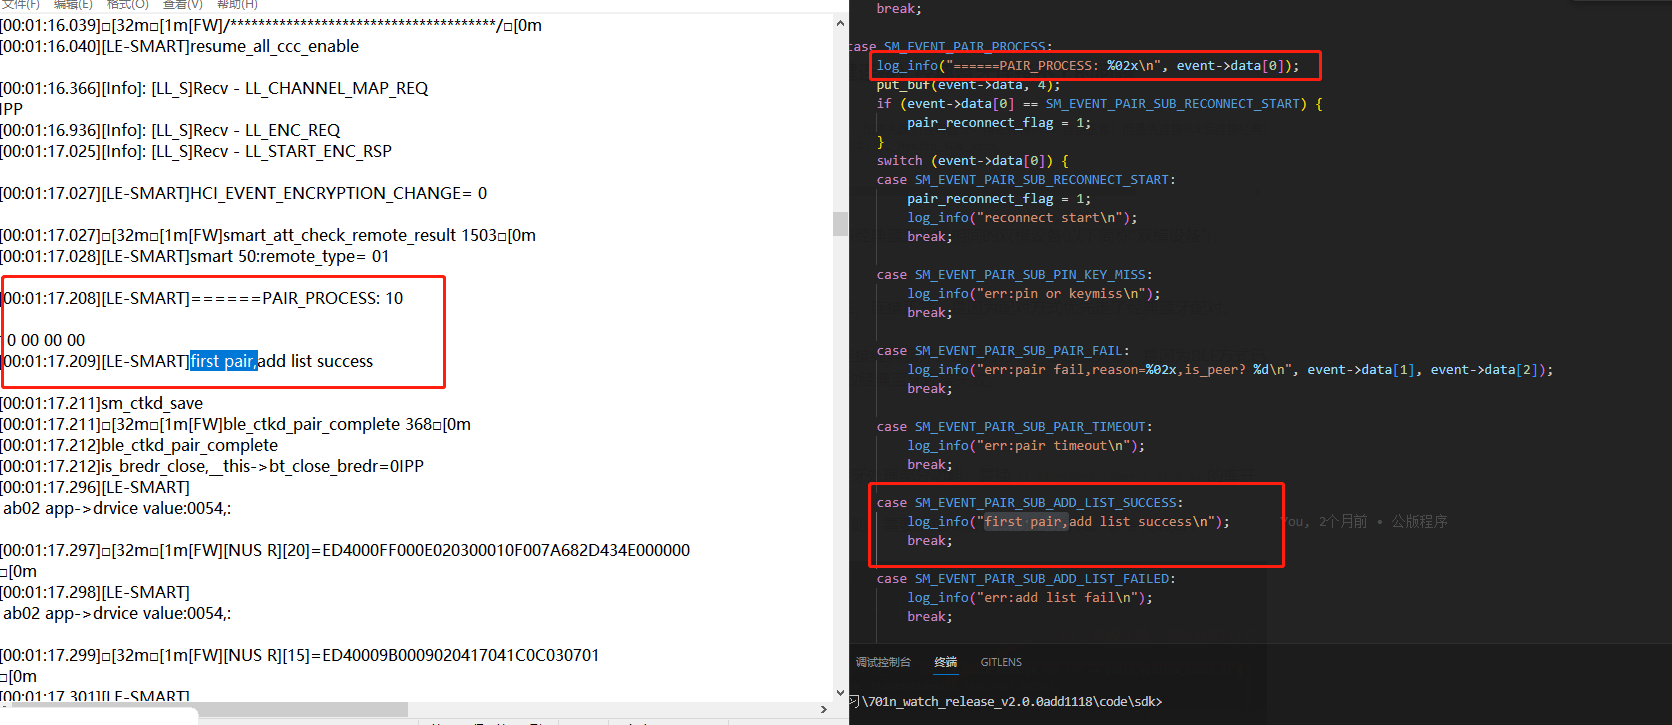1672x725 pixels.
Task: Click 'case SM_EVENT_PAIR_SUB_ADD_LIST_FAILED:' in the editor
Action: (1026, 578)
